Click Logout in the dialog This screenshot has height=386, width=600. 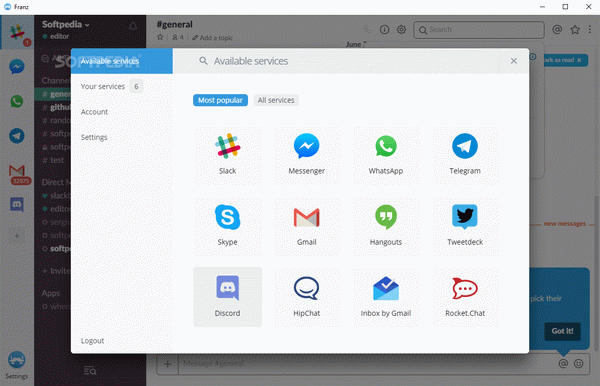(x=92, y=340)
